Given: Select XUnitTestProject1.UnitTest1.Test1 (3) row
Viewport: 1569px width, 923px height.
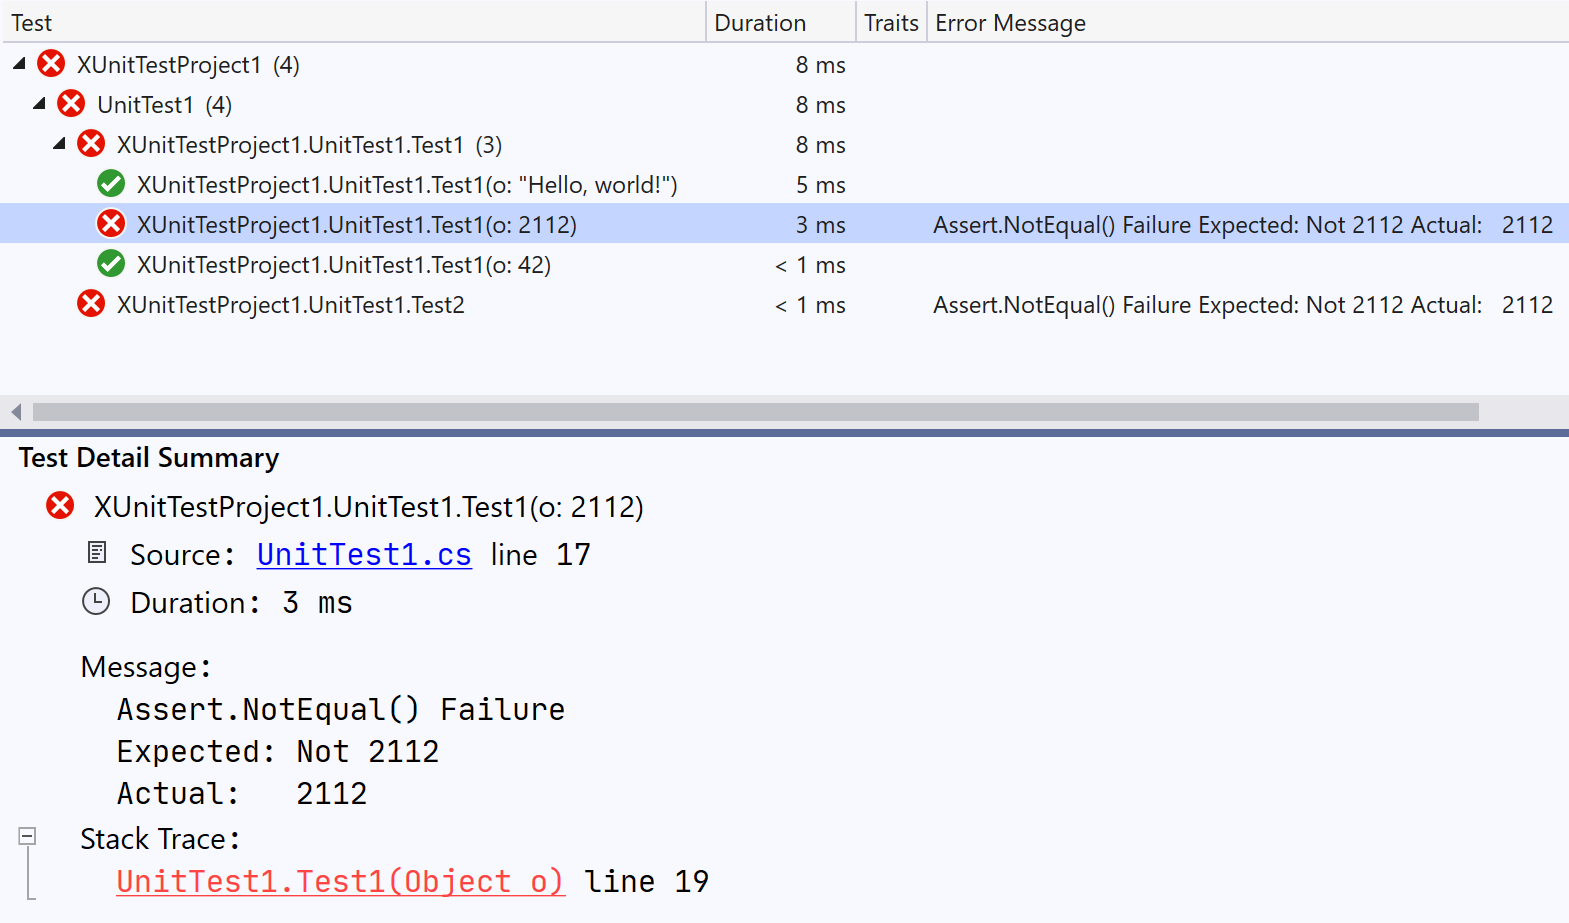Looking at the screenshot, I should tap(784, 144).
